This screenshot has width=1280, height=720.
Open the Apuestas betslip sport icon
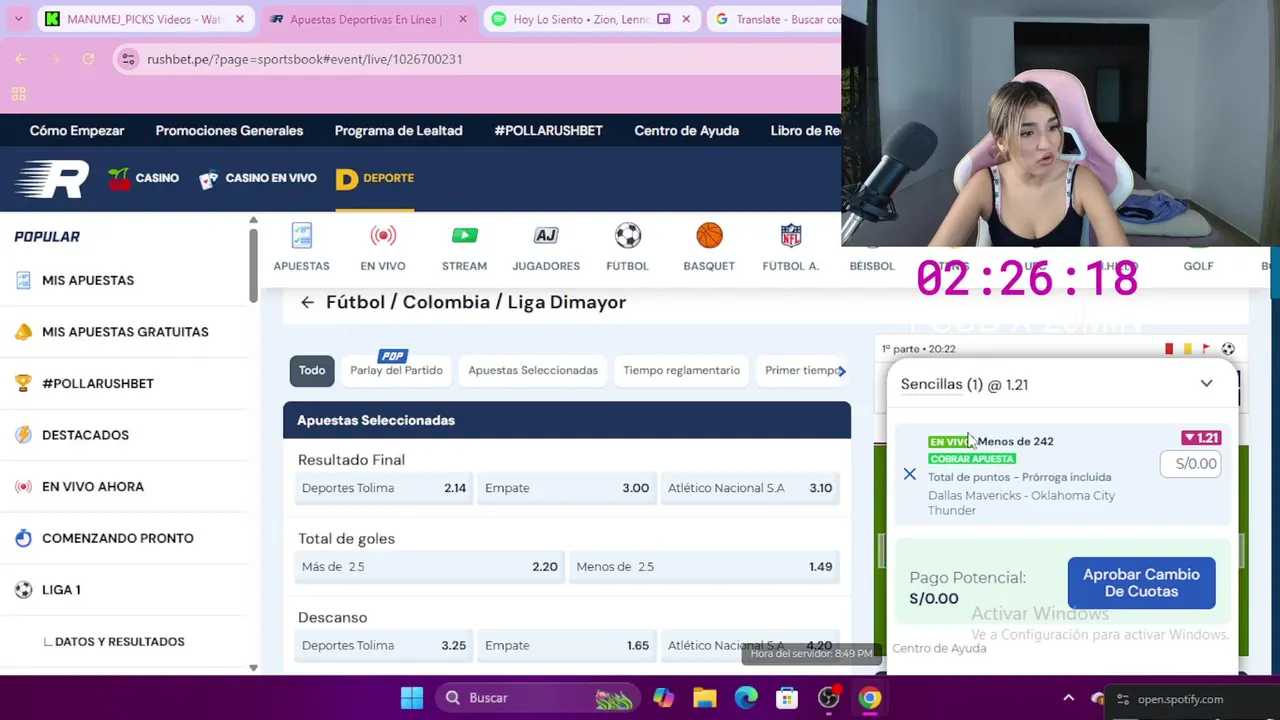[x=301, y=247]
